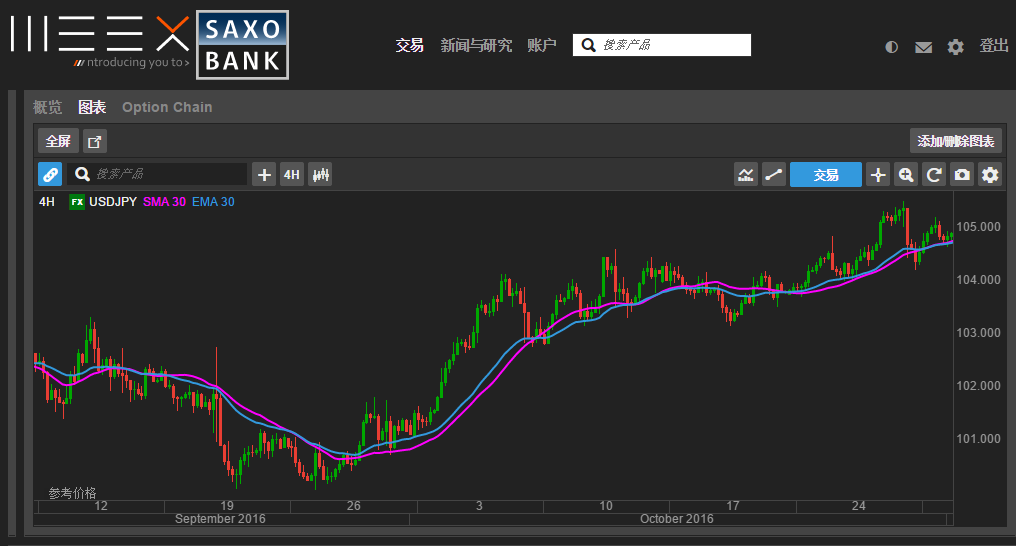Enable the crosshair tool
1016x546 pixels.
(x=878, y=174)
